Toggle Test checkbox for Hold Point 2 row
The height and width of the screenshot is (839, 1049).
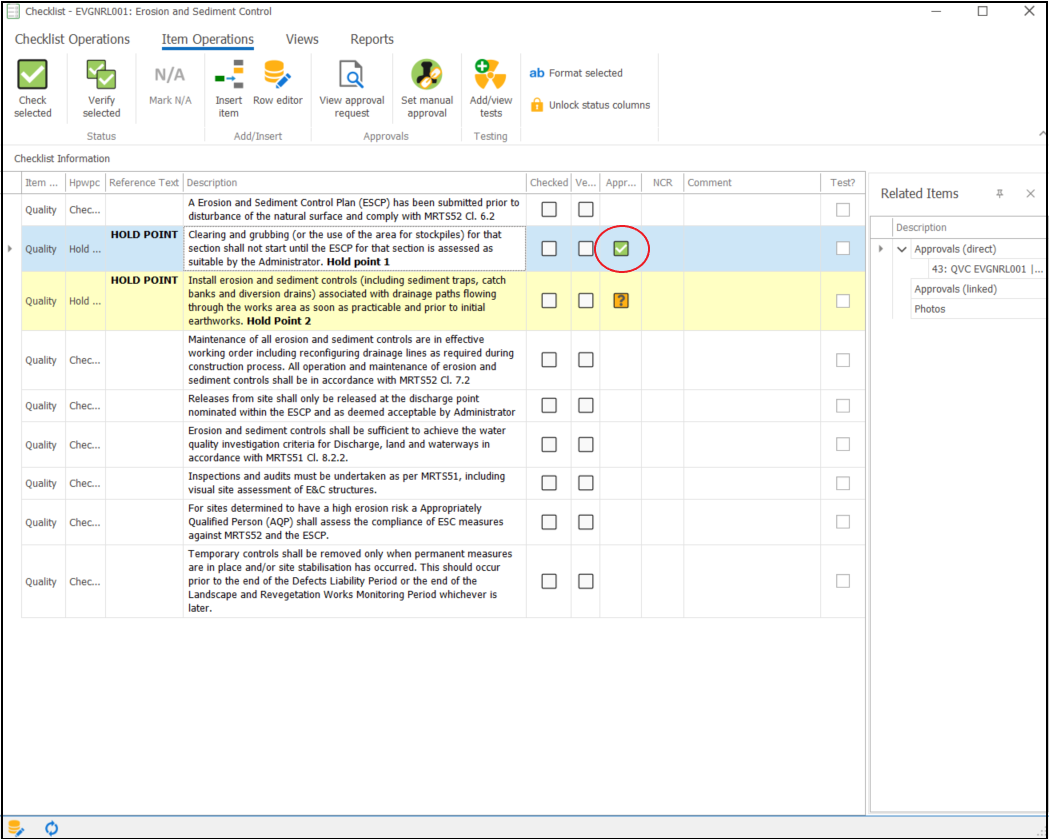coord(843,301)
